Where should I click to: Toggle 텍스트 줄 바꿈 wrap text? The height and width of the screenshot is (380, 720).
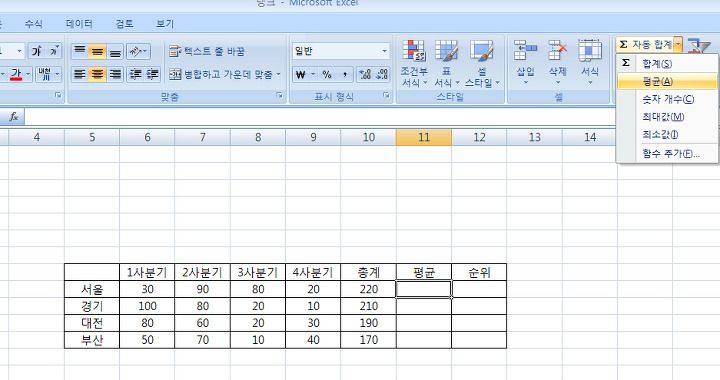pyautogui.click(x=207, y=51)
